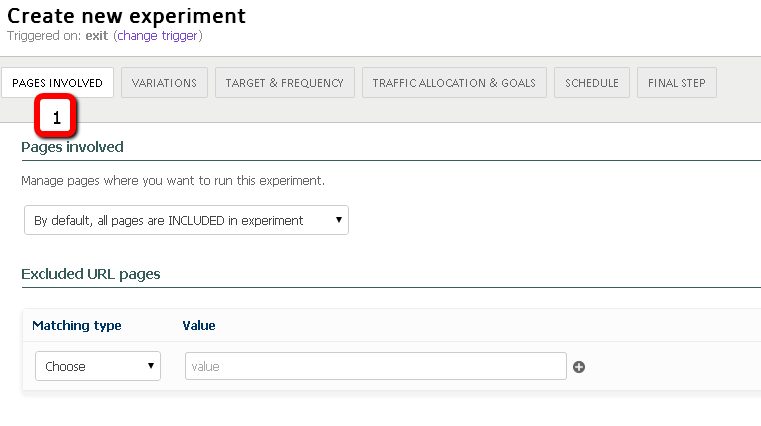Open the all pages INCLUDED dropdown

point(186,220)
